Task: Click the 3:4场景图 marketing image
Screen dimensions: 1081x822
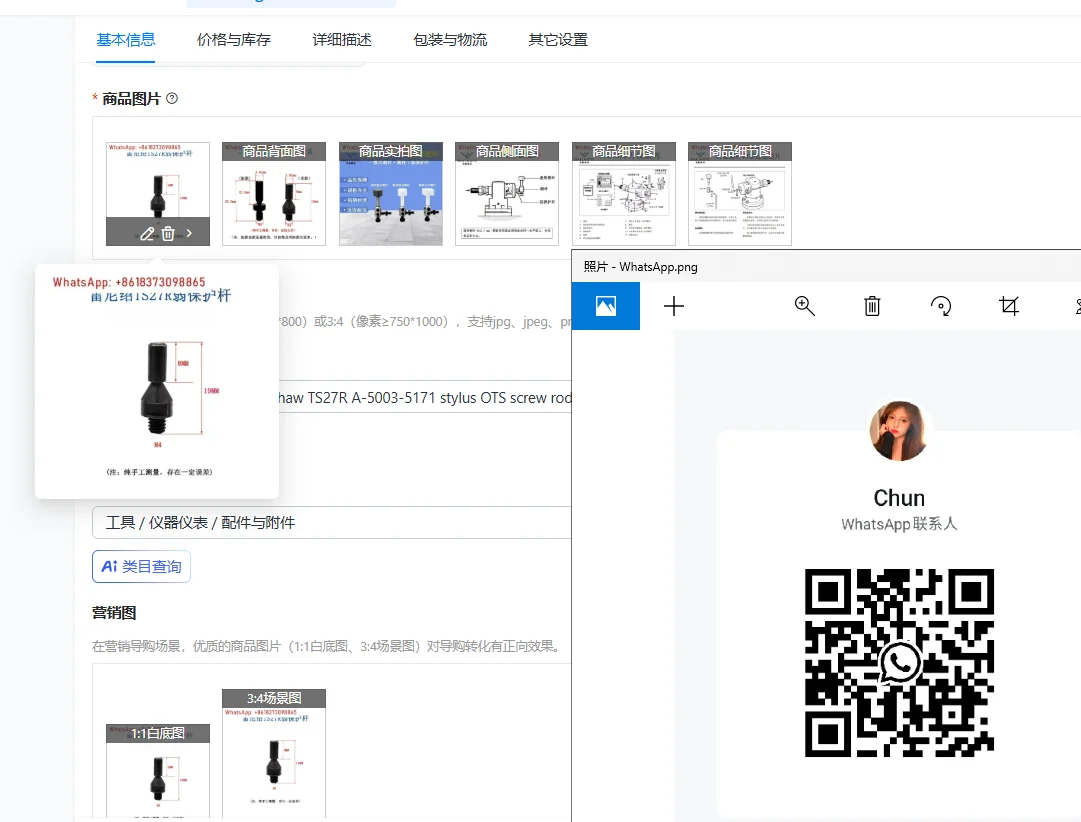Action: tap(274, 755)
